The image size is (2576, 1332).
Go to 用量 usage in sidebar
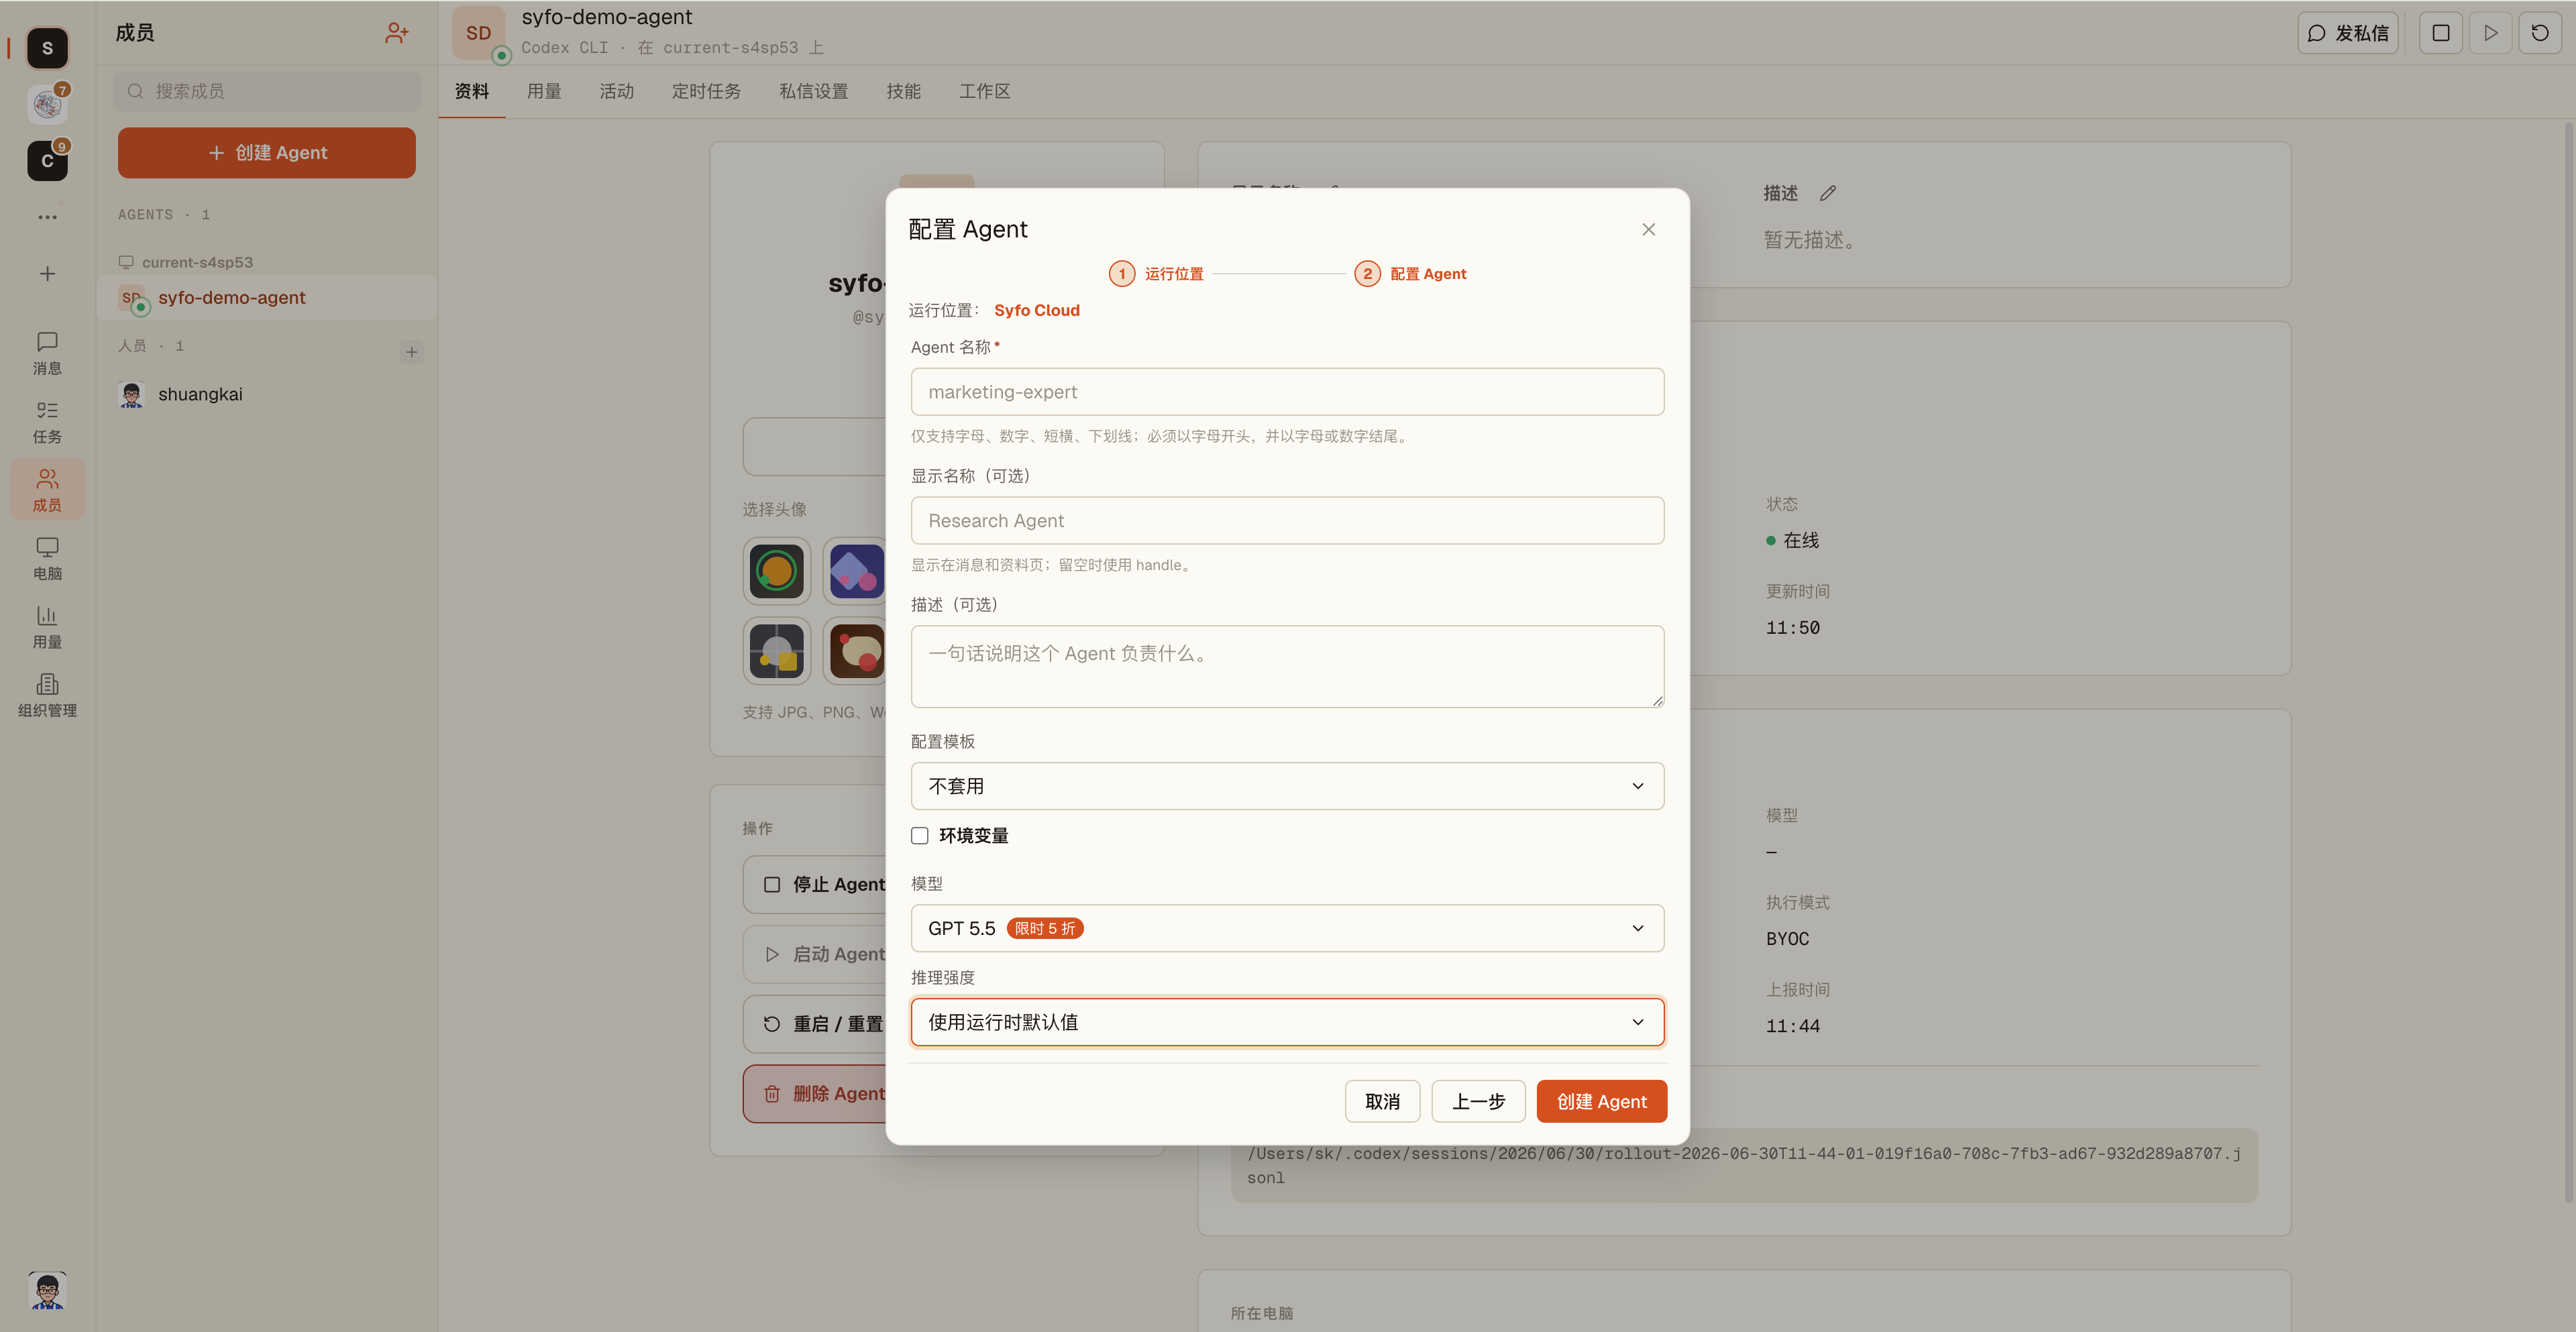point(47,627)
